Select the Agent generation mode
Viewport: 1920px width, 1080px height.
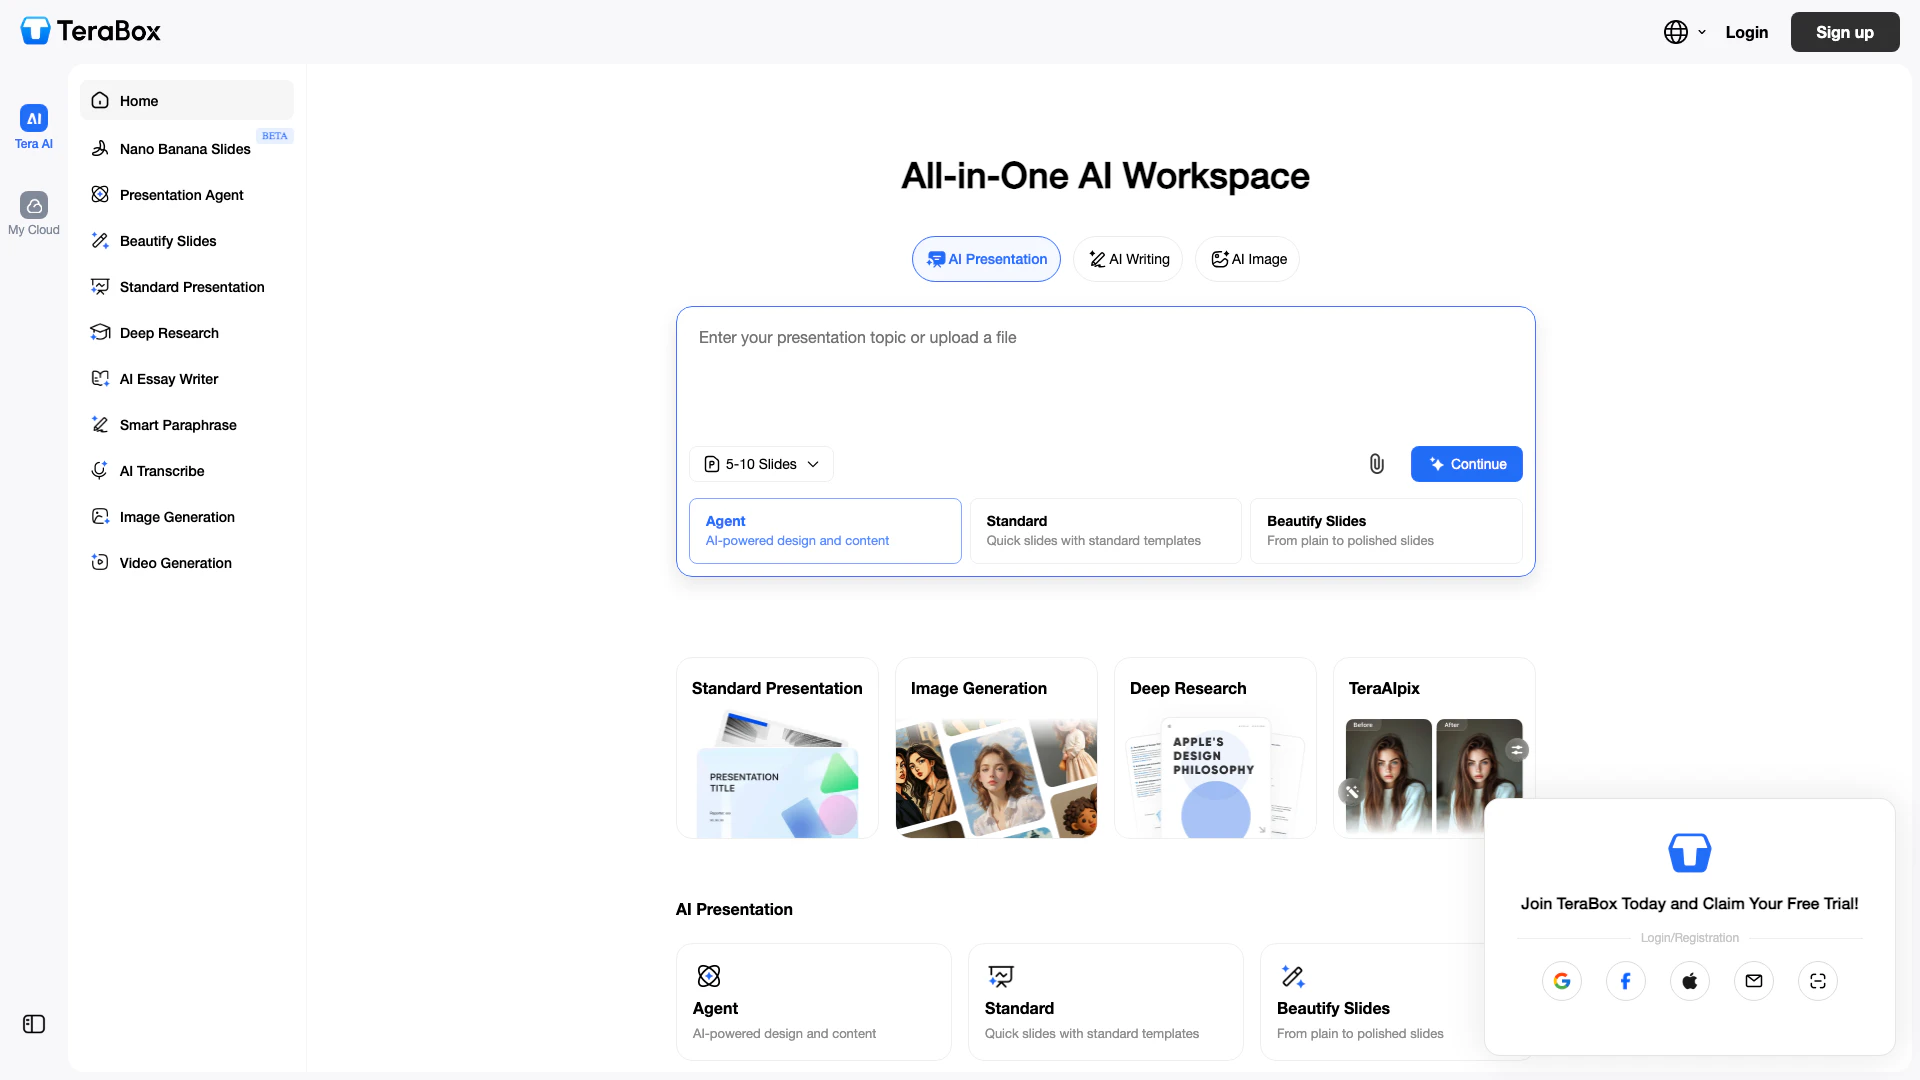pos(824,530)
